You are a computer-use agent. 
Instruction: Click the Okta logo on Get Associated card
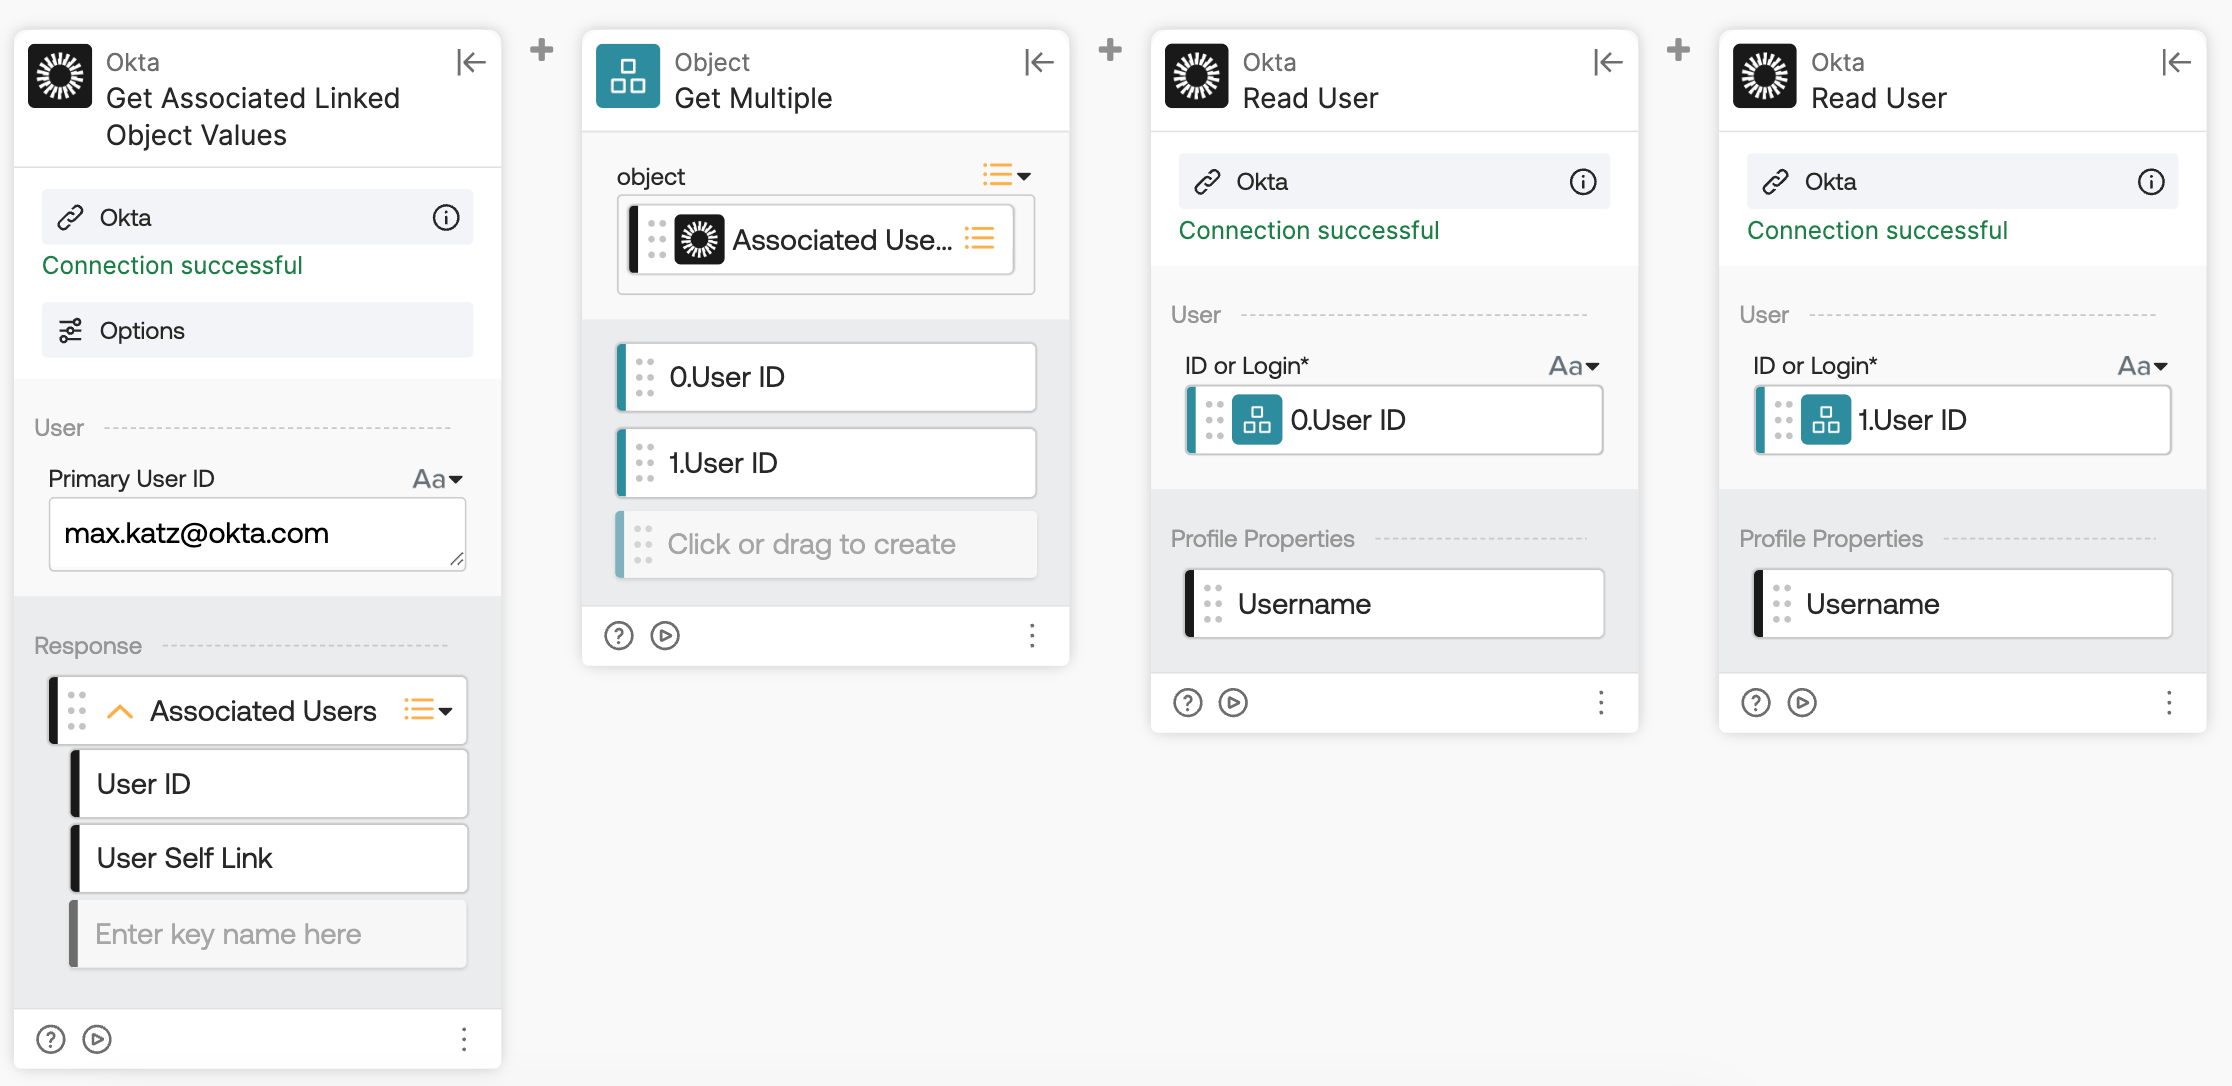point(60,75)
